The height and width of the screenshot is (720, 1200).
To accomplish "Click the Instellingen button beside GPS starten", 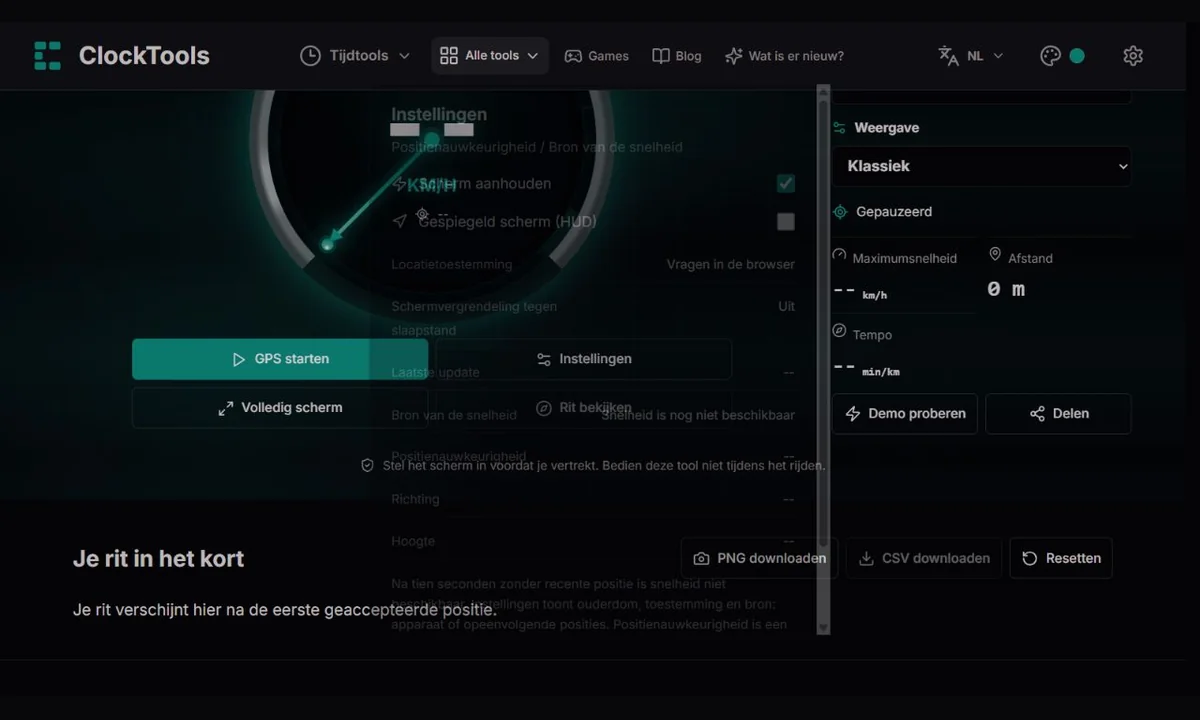I will (x=584, y=359).
